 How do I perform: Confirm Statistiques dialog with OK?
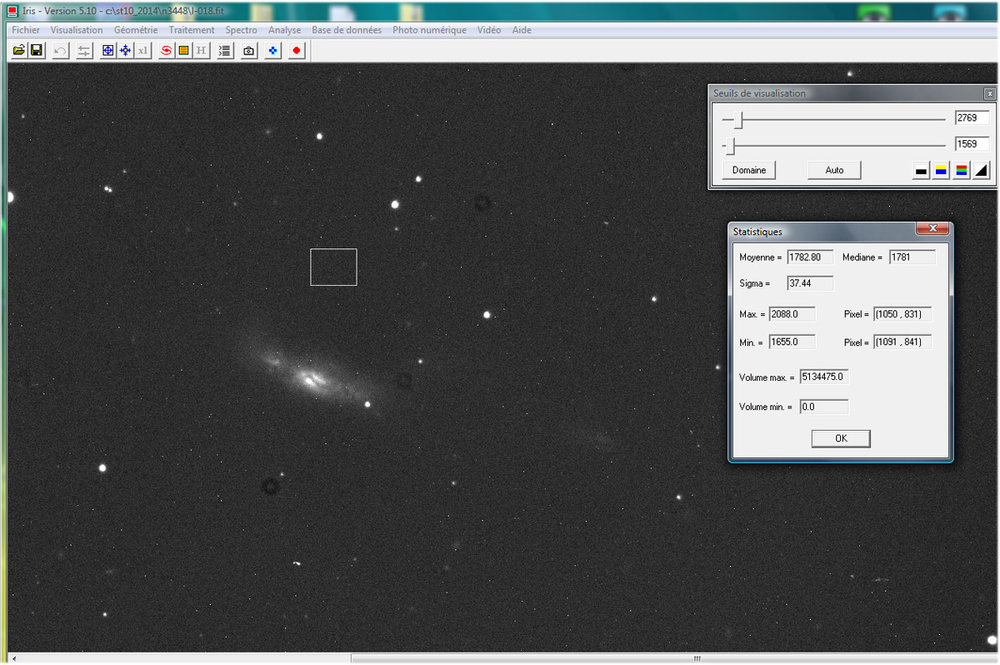pos(841,438)
